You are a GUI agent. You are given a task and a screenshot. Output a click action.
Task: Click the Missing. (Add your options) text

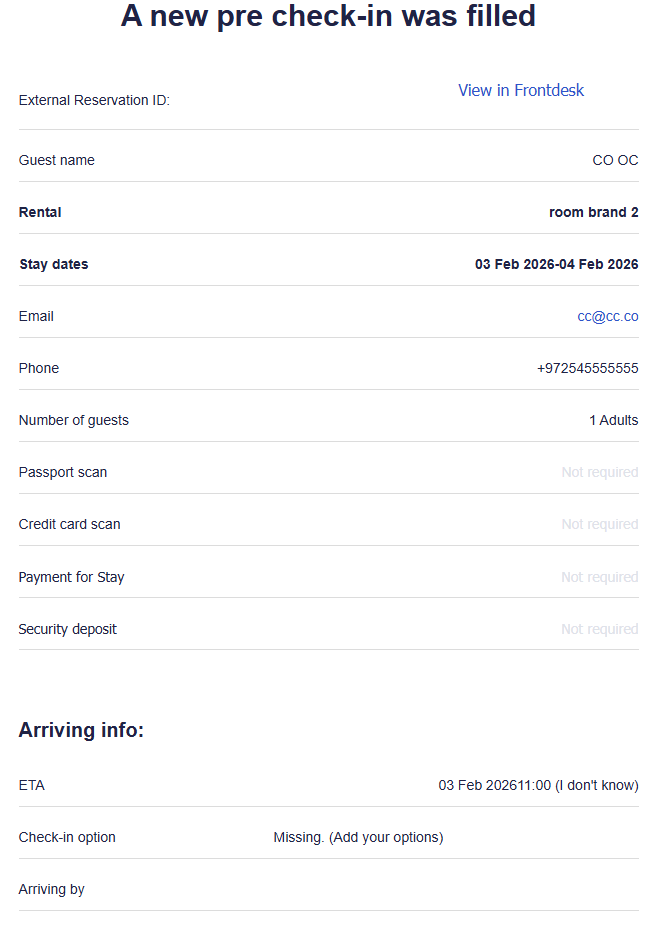coord(358,837)
